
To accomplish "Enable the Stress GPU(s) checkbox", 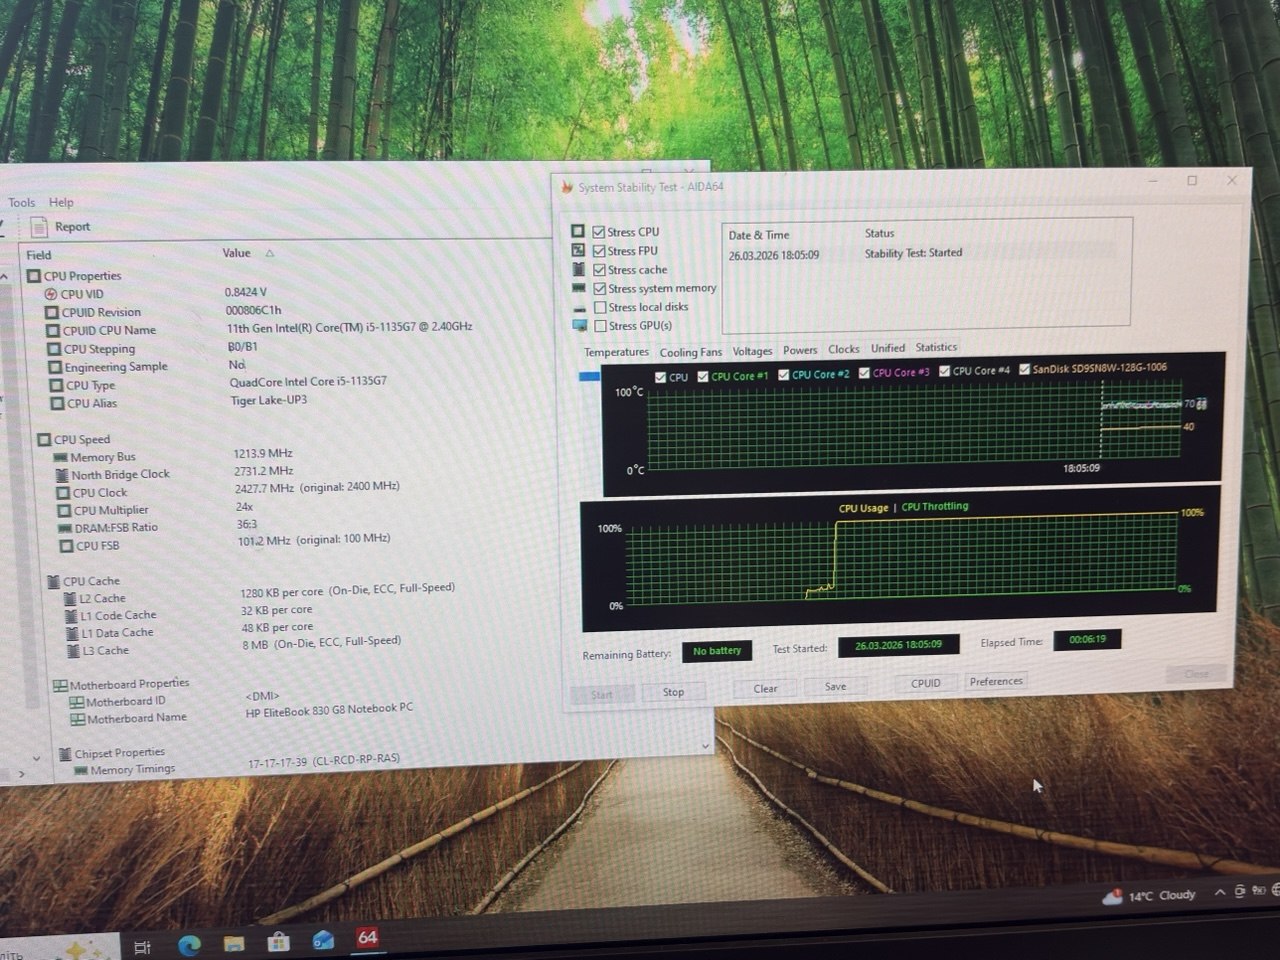I will point(600,326).
